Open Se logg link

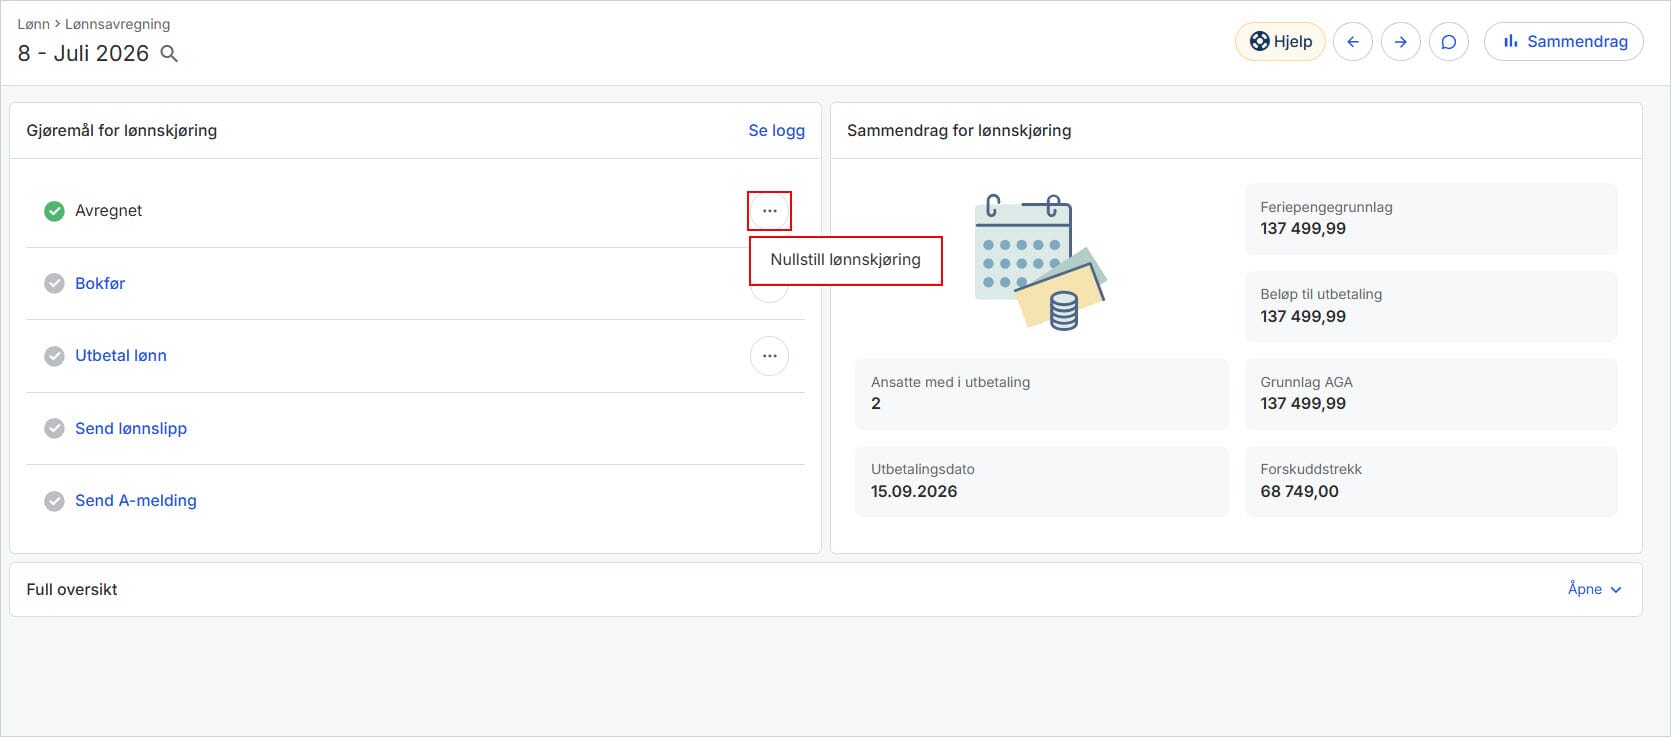point(776,130)
